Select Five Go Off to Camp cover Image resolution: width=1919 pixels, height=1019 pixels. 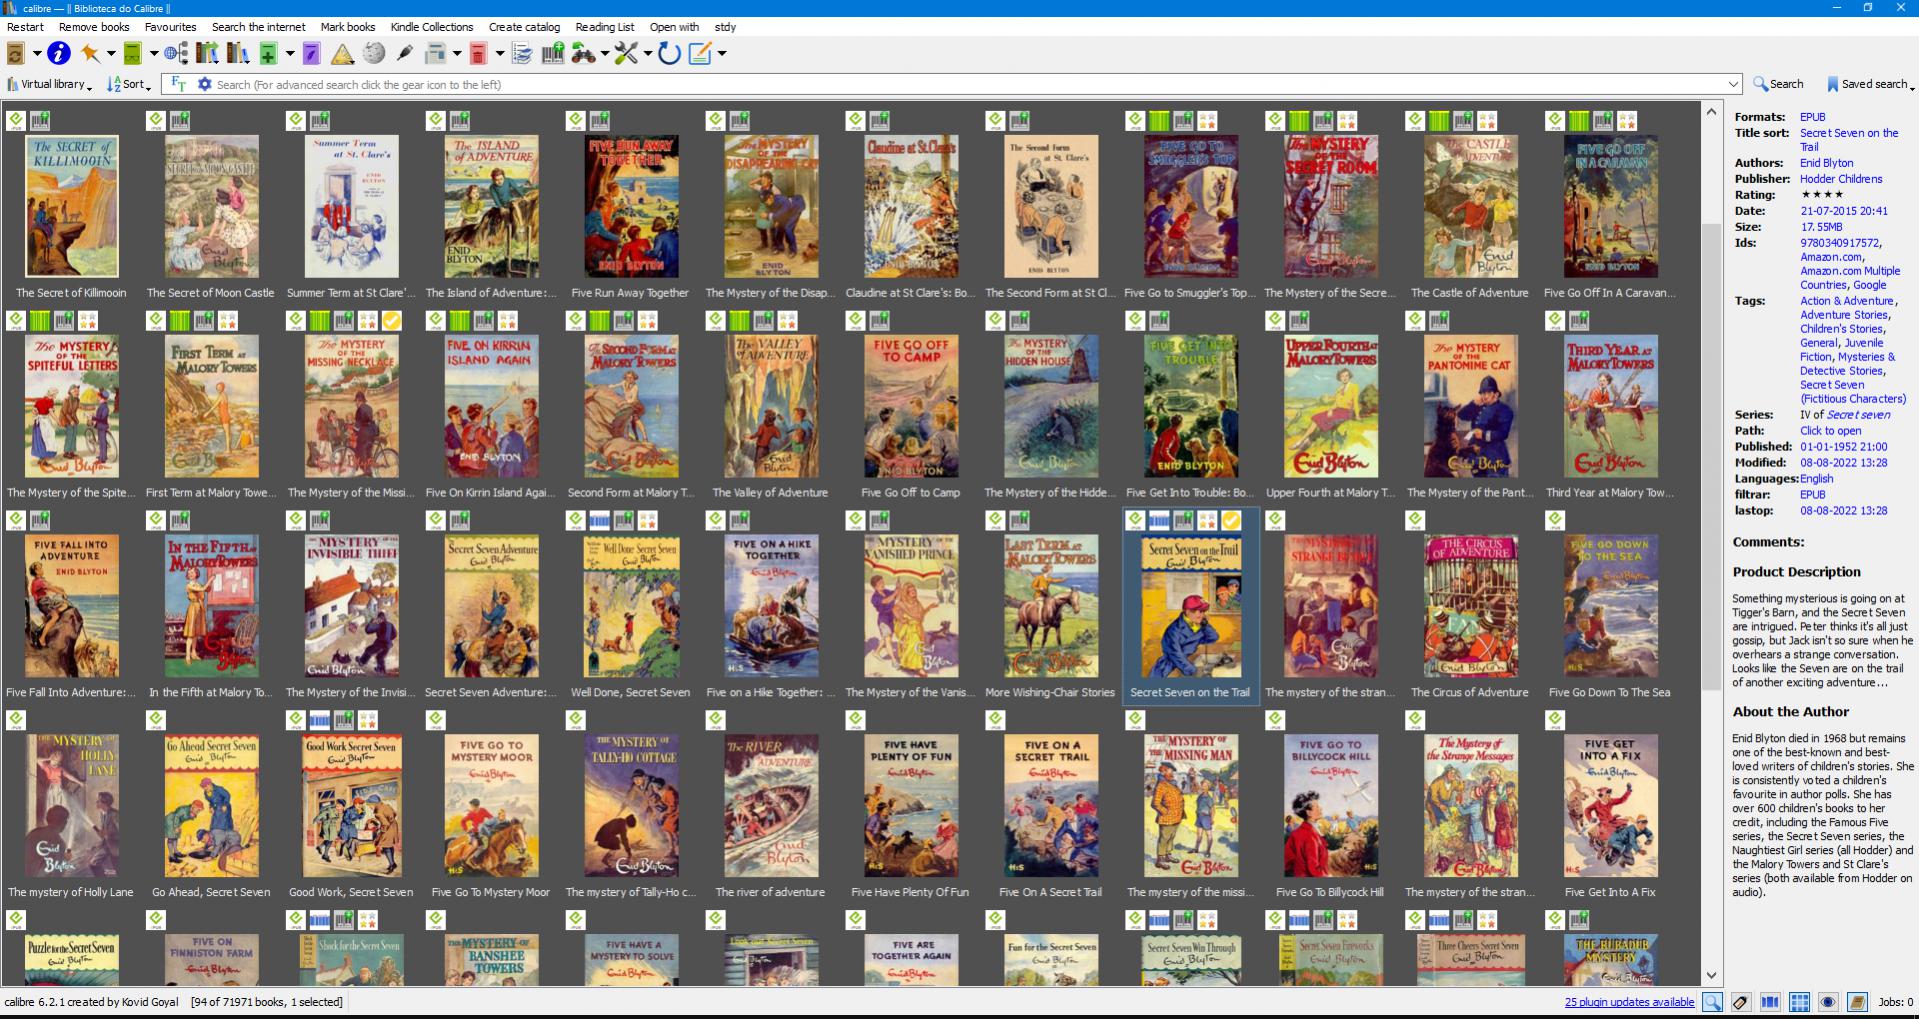[911, 407]
